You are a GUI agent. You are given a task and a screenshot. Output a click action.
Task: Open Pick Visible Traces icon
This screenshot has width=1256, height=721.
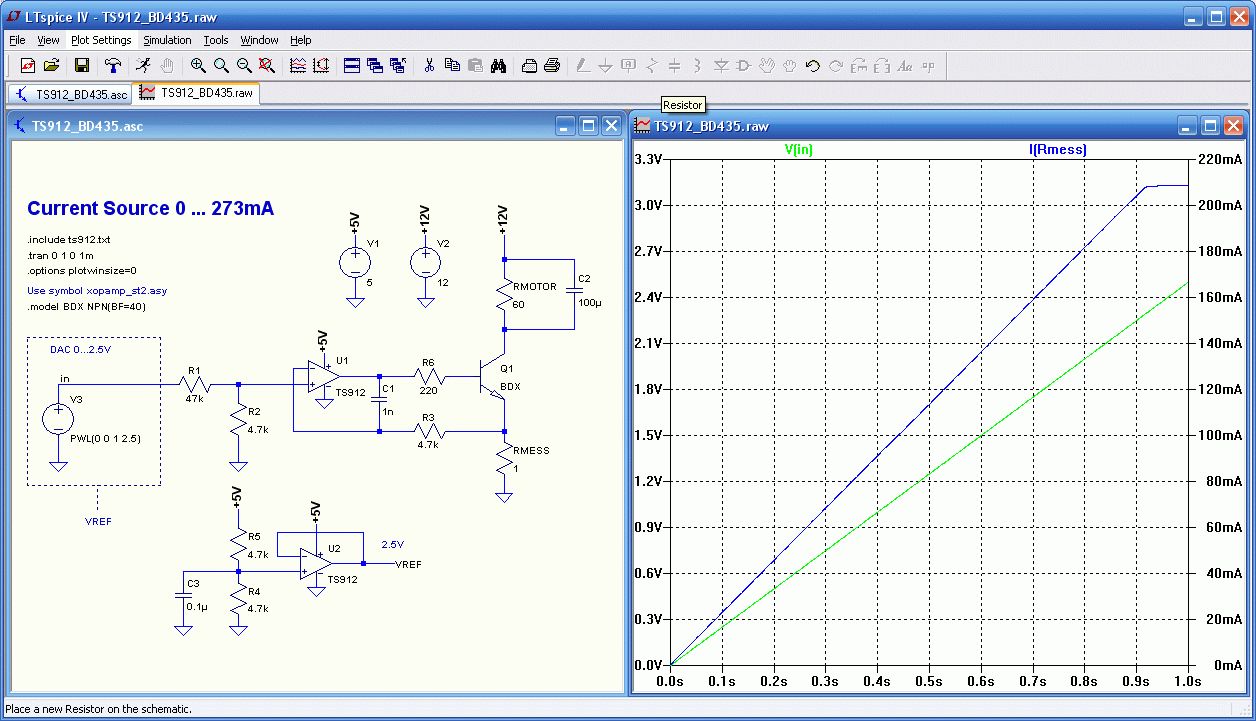tap(298, 66)
